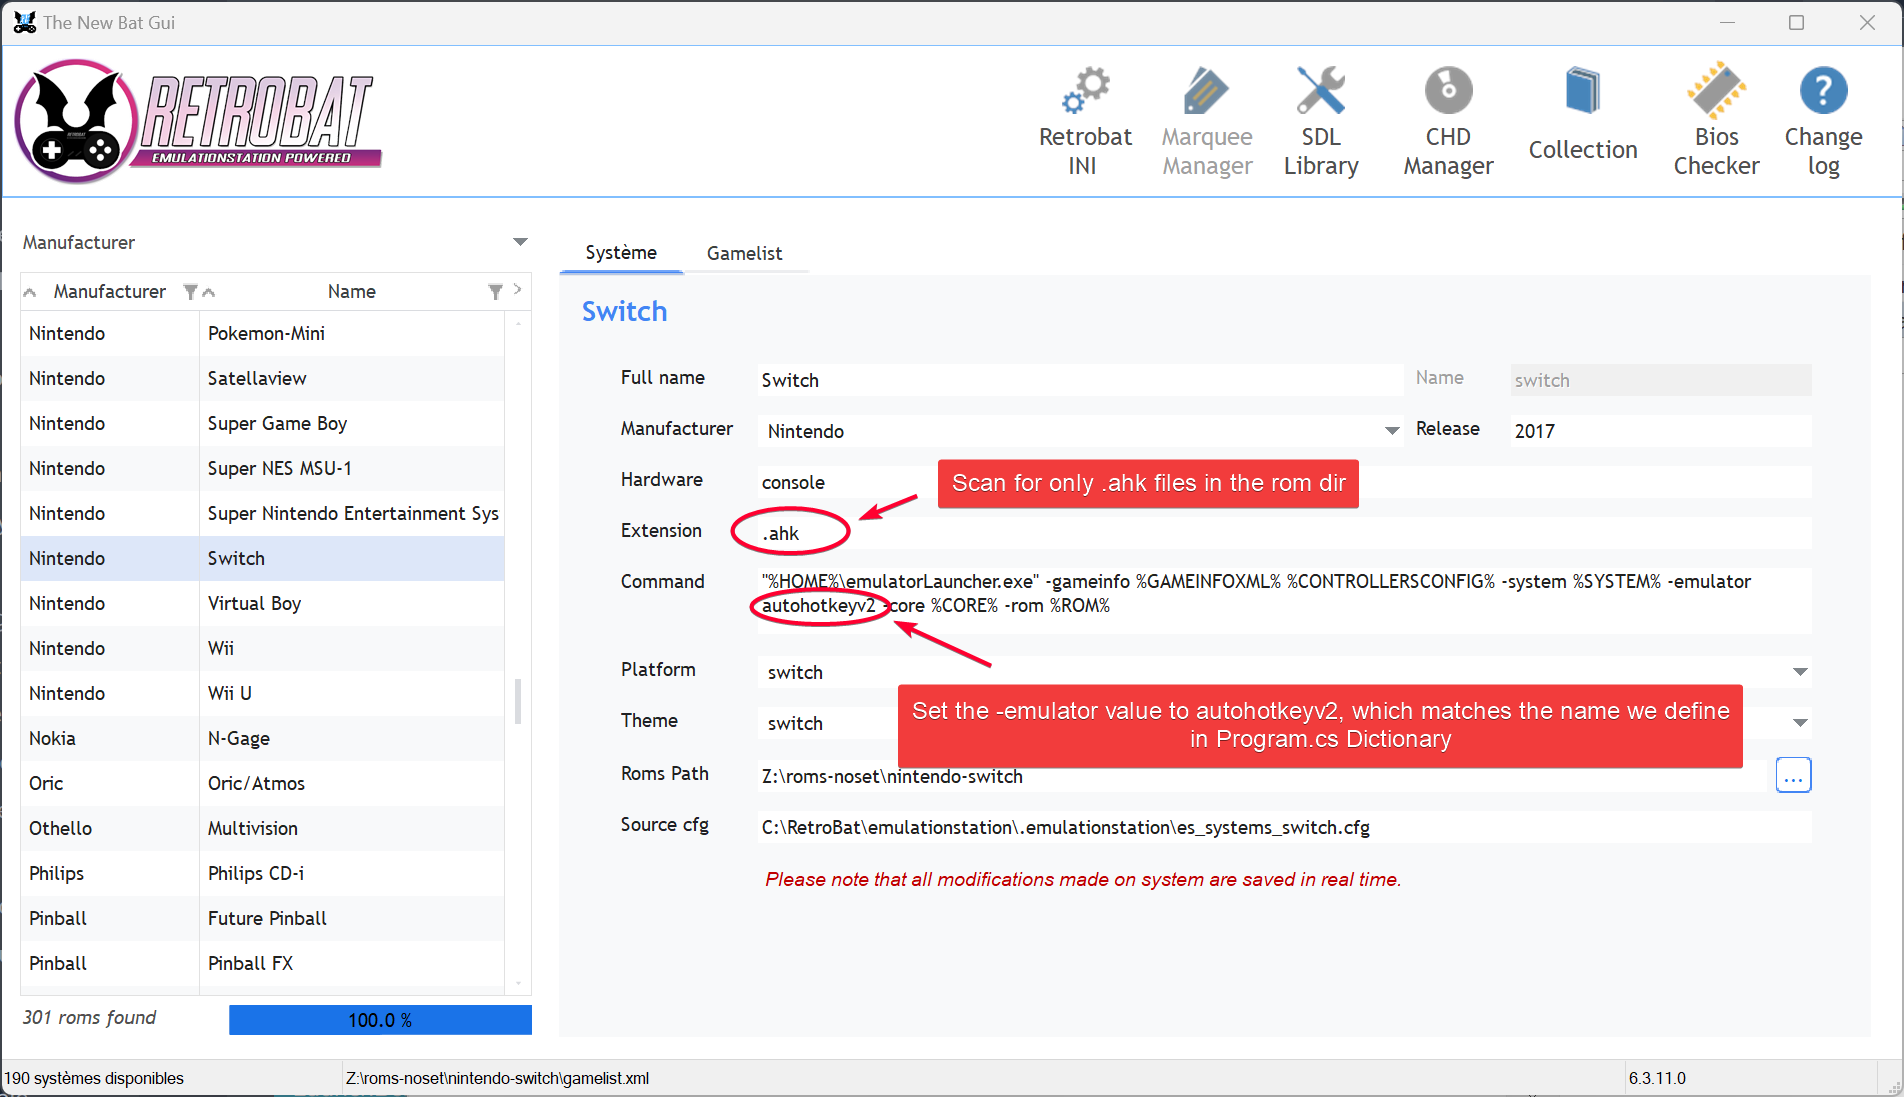Select the N-Gage row
Viewport: 1904px width, 1097px height.
coord(262,738)
